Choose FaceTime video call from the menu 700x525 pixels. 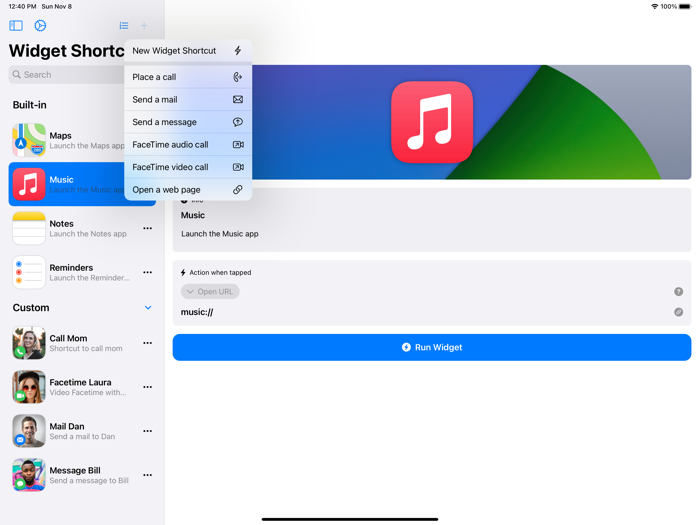click(188, 167)
